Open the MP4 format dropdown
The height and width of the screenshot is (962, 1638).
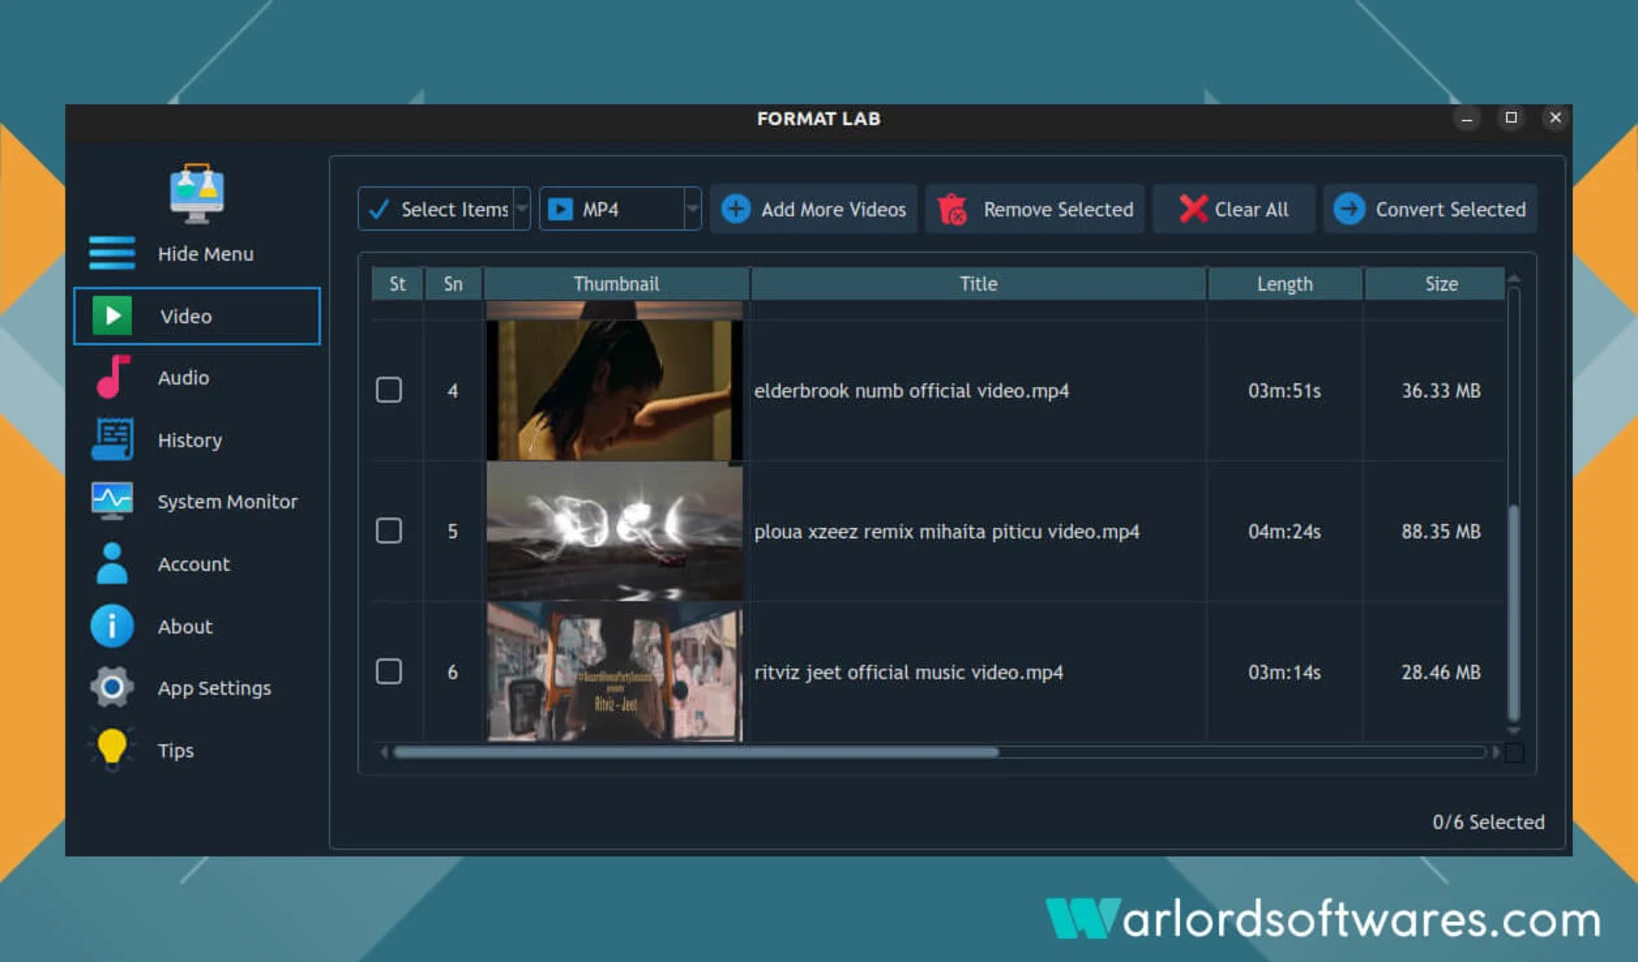(x=691, y=209)
